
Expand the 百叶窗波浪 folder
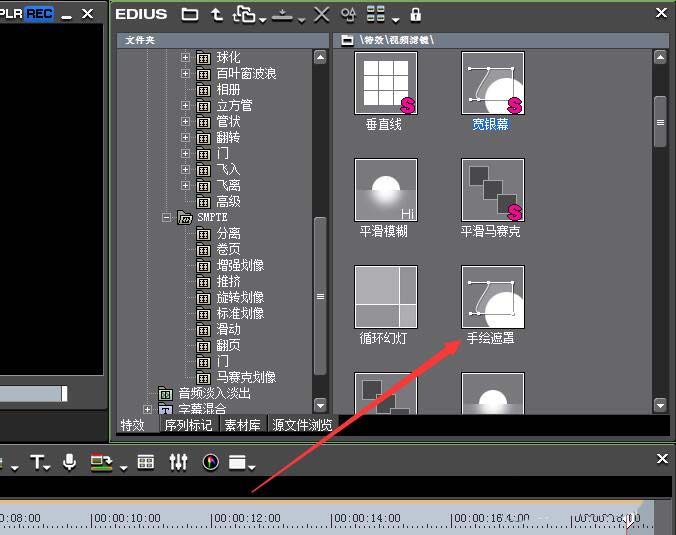[185, 73]
